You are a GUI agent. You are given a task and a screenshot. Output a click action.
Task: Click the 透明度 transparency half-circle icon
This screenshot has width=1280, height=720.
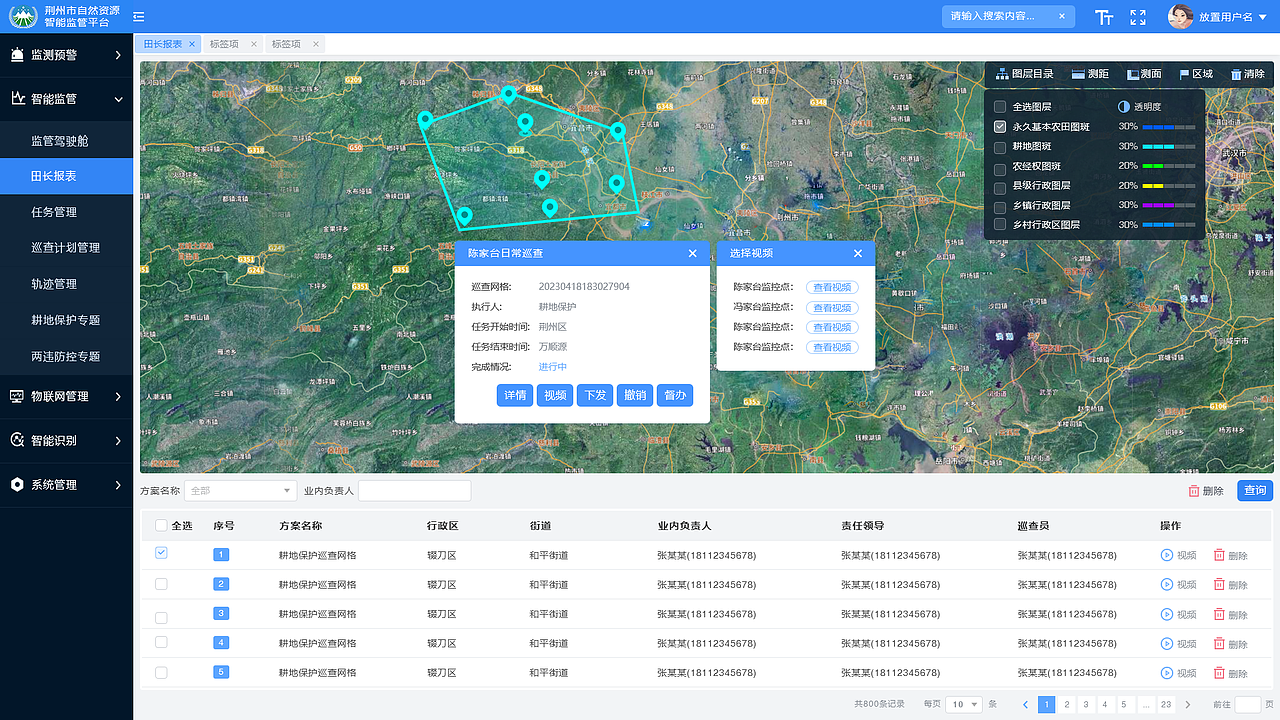1124,106
